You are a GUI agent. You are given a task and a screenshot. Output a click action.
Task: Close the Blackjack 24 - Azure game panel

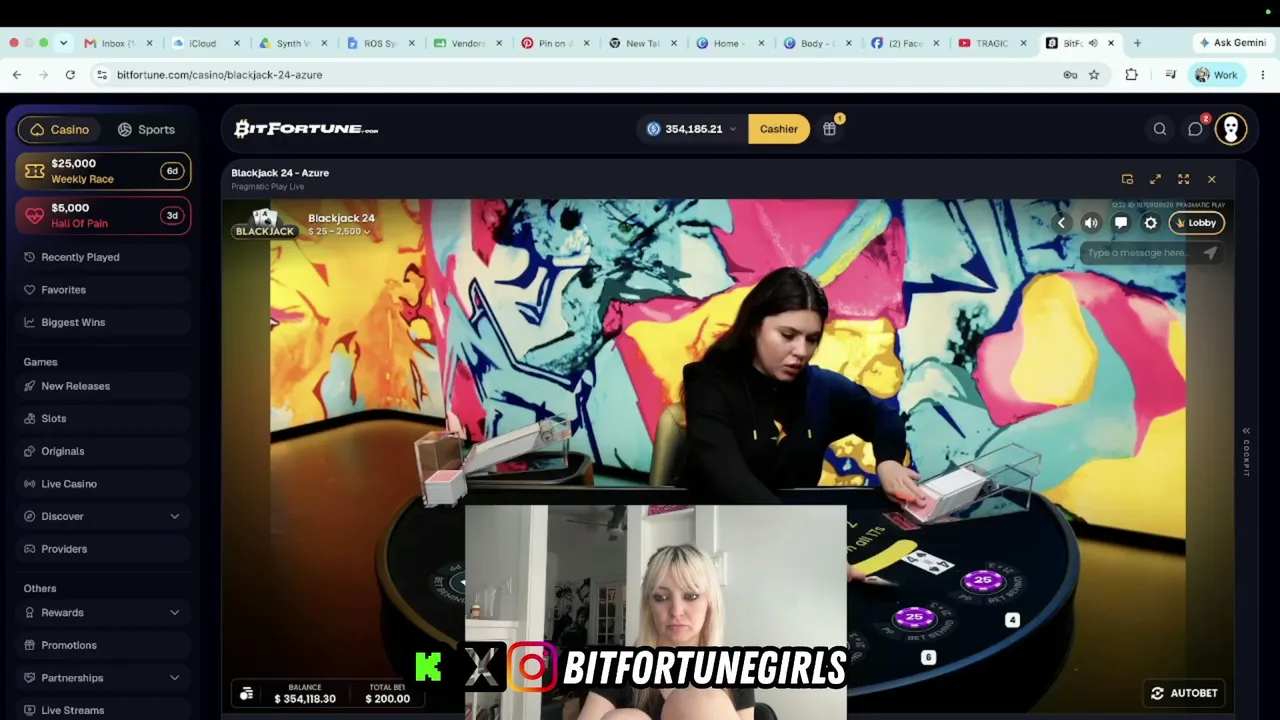pyautogui.click(x=1211, y=179)
